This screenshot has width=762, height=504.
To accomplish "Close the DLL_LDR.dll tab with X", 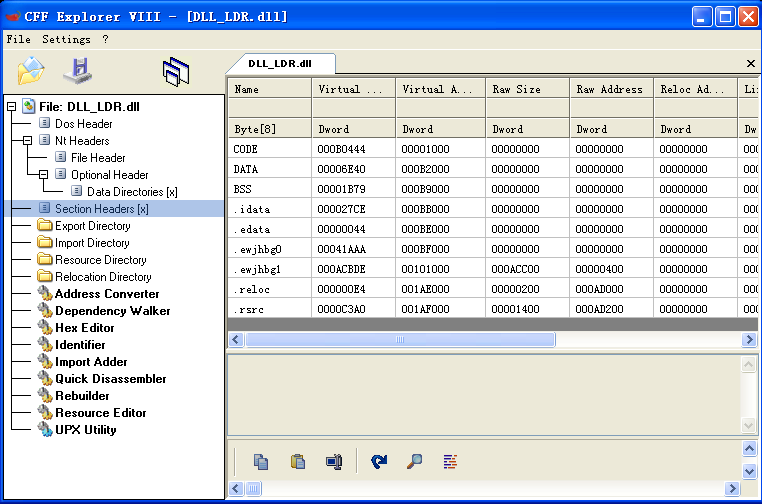I will 750,63.
